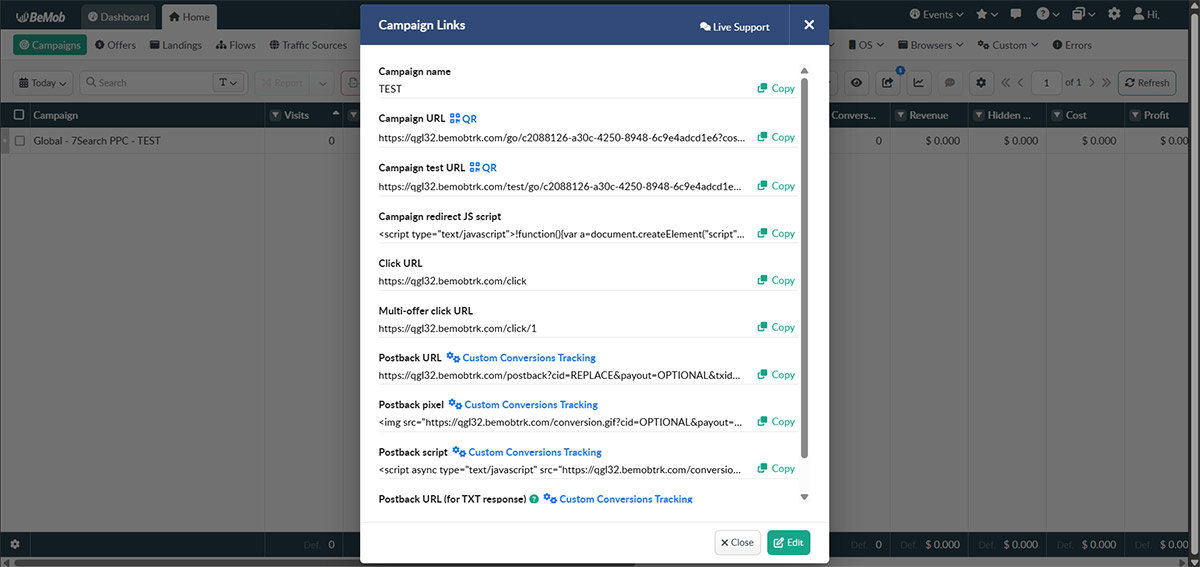Open the Errors section
Screen dimensions: 1200x567
click(1070, 45)
